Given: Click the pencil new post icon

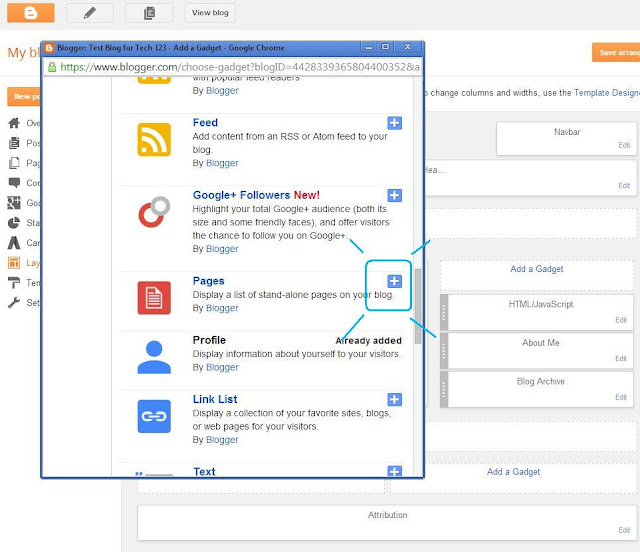Looking at the screenshot, I should pos(90,13).
